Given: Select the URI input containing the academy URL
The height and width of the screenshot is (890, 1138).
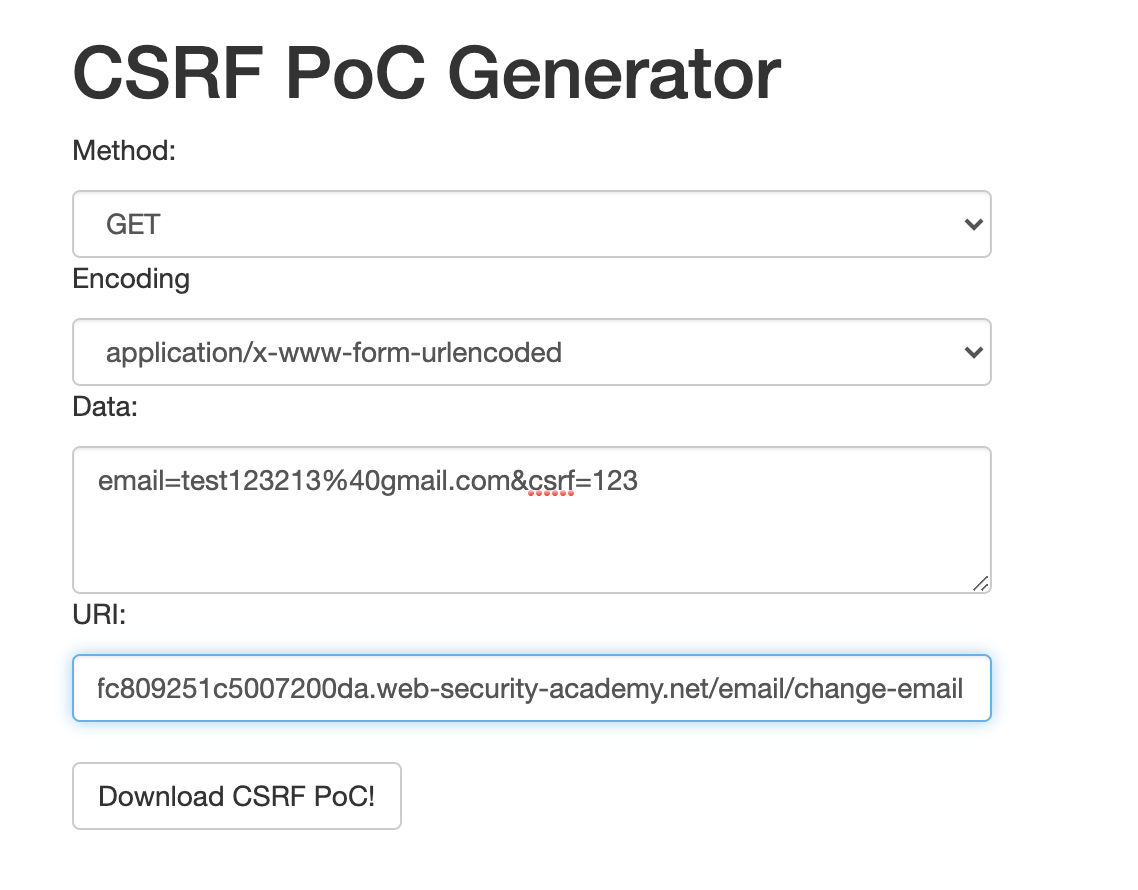Looking at the screenshot, I should tap(531, 688).
